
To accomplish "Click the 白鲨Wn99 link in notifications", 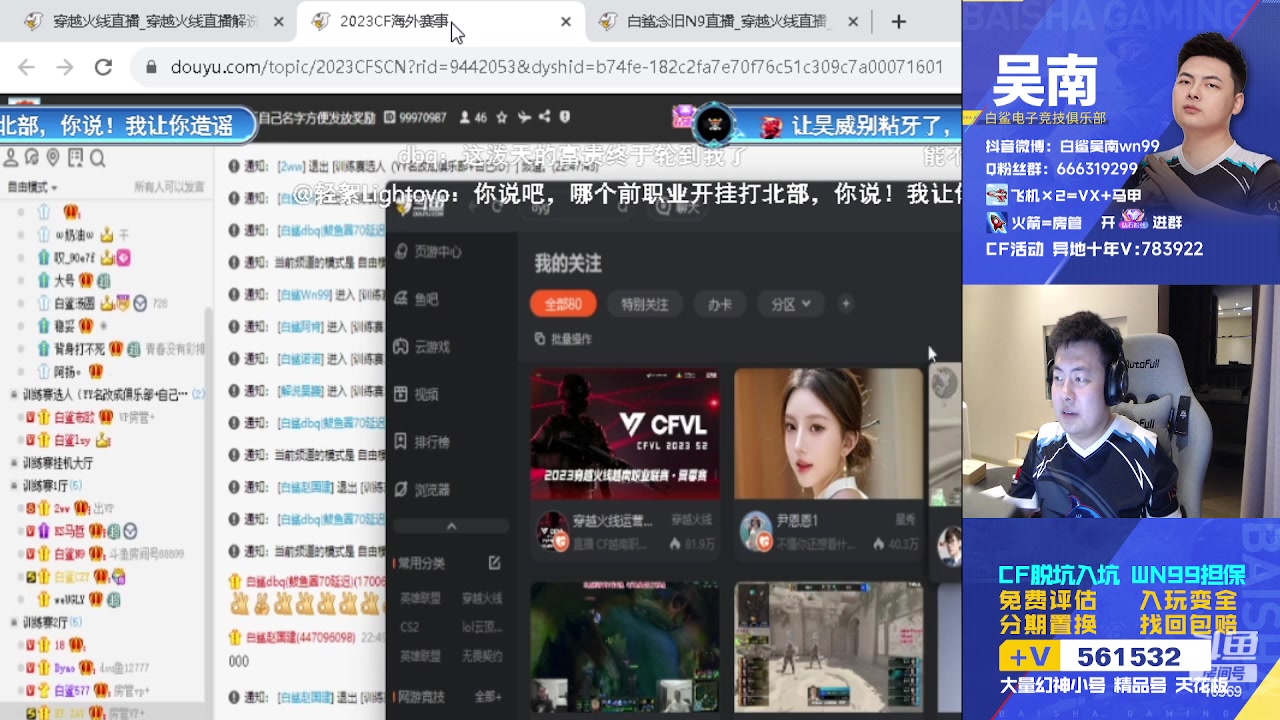I will pyautogui.click(x=305, y=295).
